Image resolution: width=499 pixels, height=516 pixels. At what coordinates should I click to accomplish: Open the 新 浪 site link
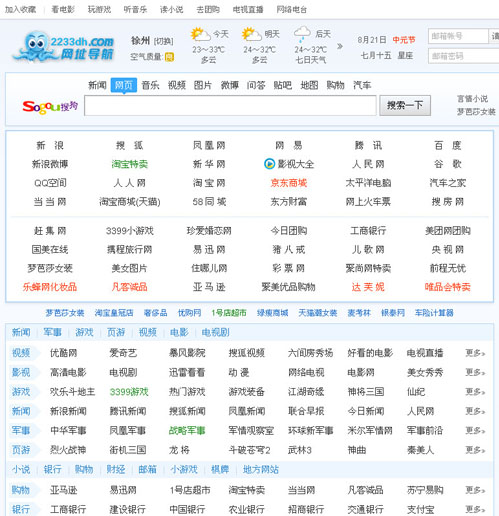[50, 145]
